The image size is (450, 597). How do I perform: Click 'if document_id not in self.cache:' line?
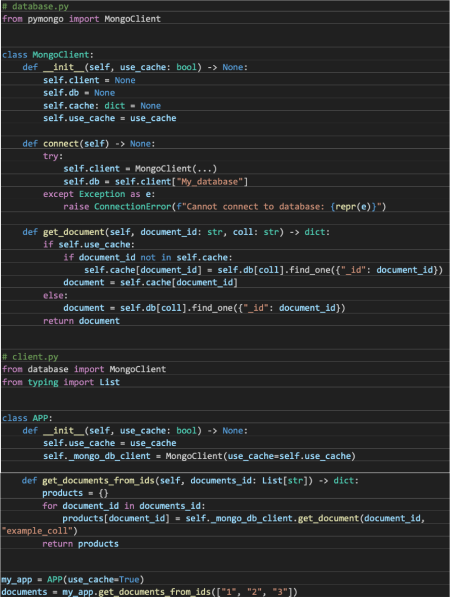coord(148,257)
